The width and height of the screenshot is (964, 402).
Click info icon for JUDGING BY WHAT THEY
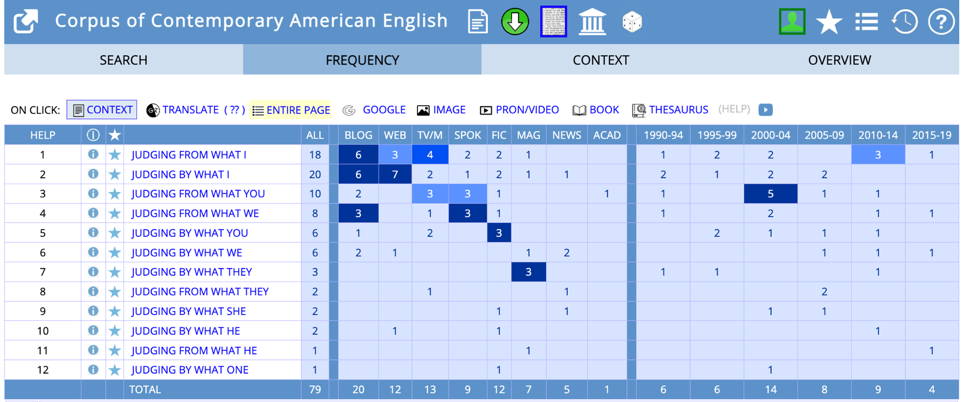pyautogui.click(x=93, y=272)
